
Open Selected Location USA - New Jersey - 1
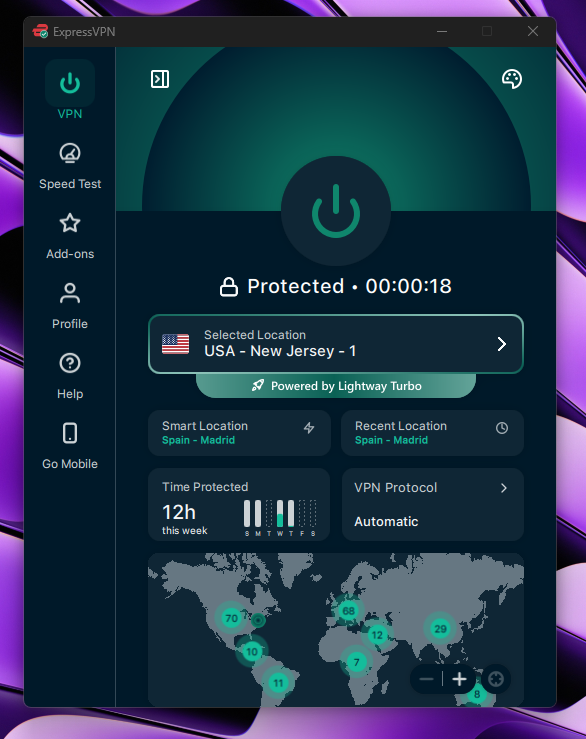(x=336, y=344)
